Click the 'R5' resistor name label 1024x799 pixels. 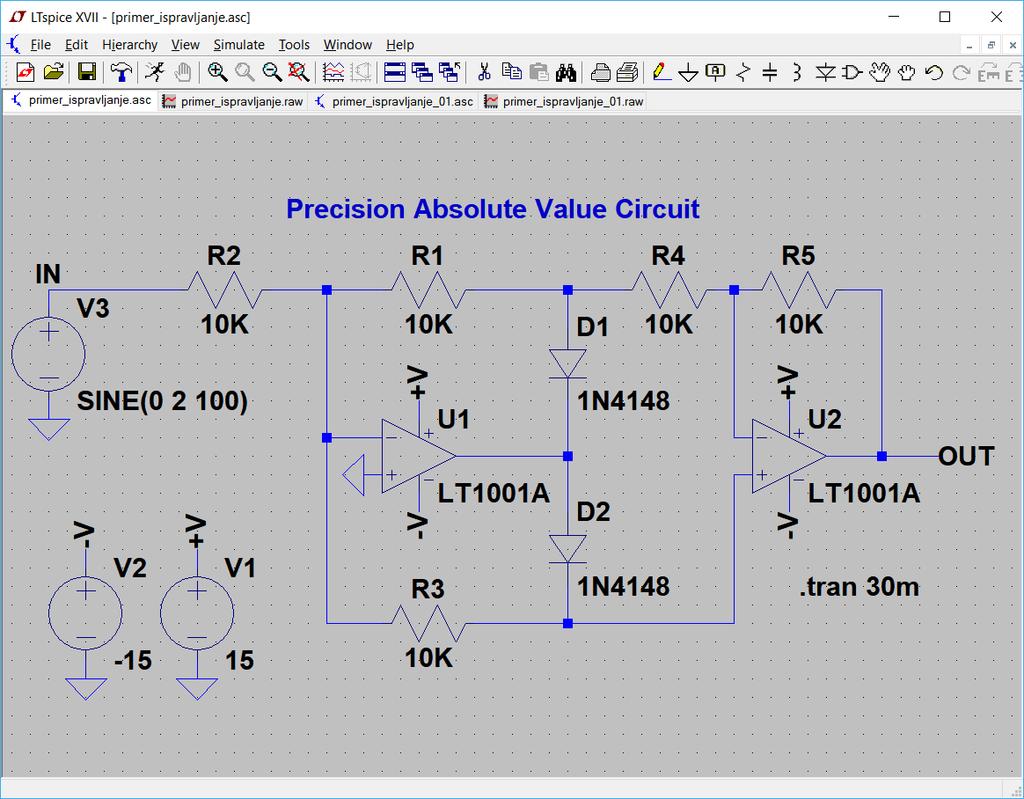(x=798, y=255)
